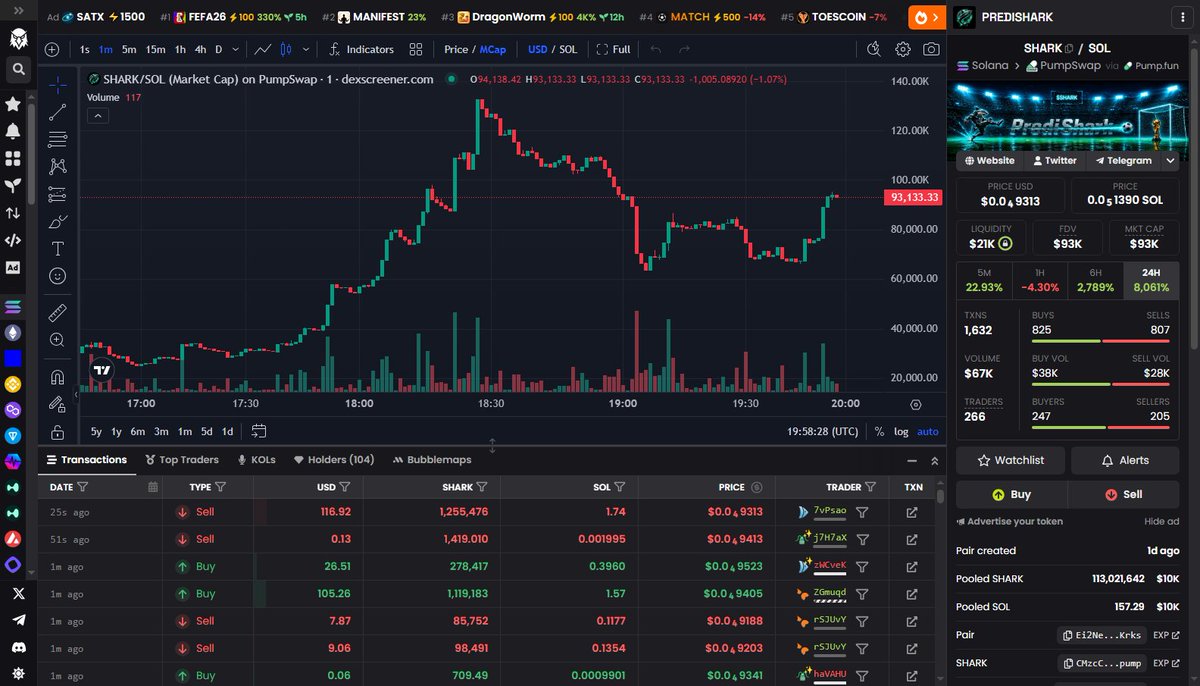Select the crosshair cursor drawing tool
Viewport: 1200px width, 686px height.
58,85
